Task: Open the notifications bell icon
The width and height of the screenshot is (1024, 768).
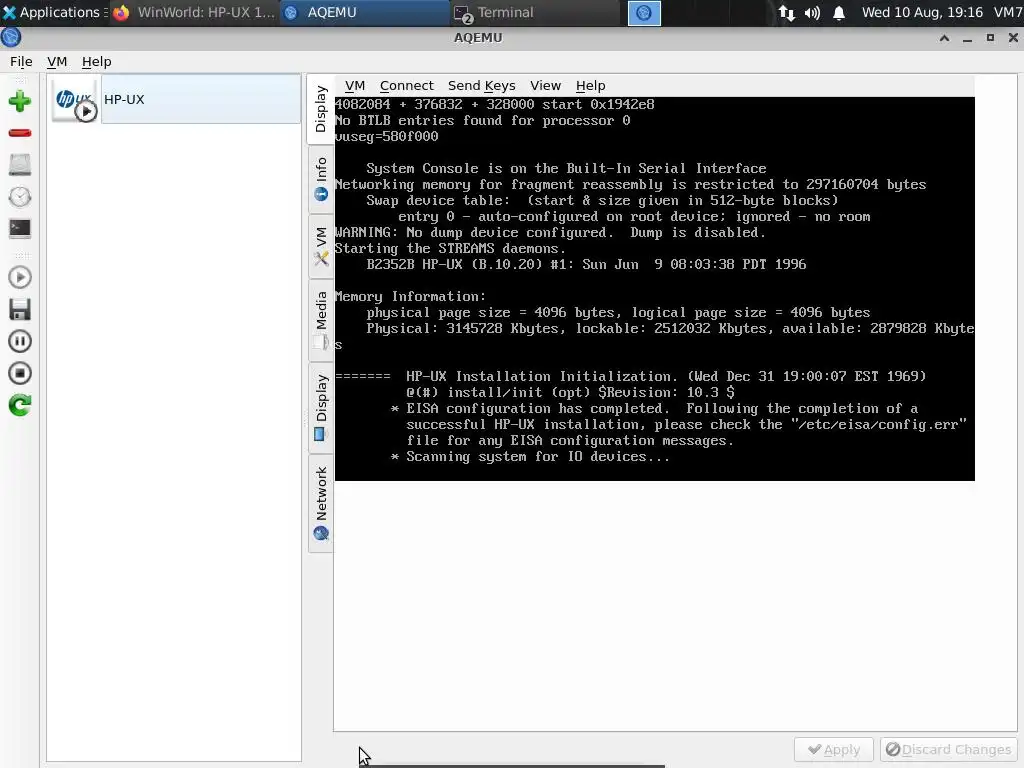Action: [839, 12]
